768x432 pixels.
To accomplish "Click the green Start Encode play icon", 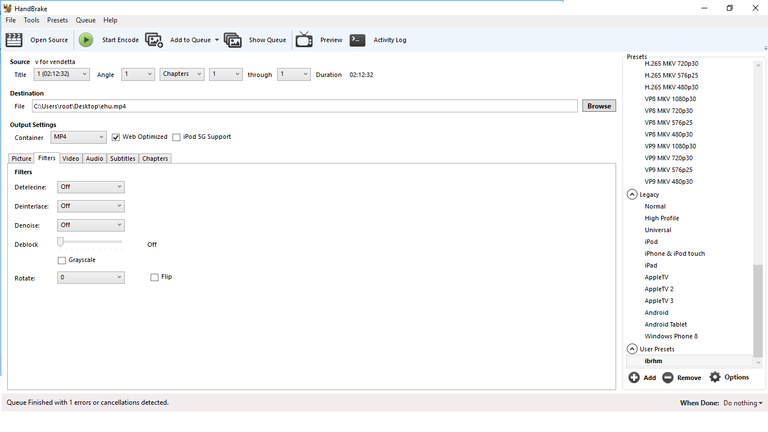I will [x=86, y=40].
